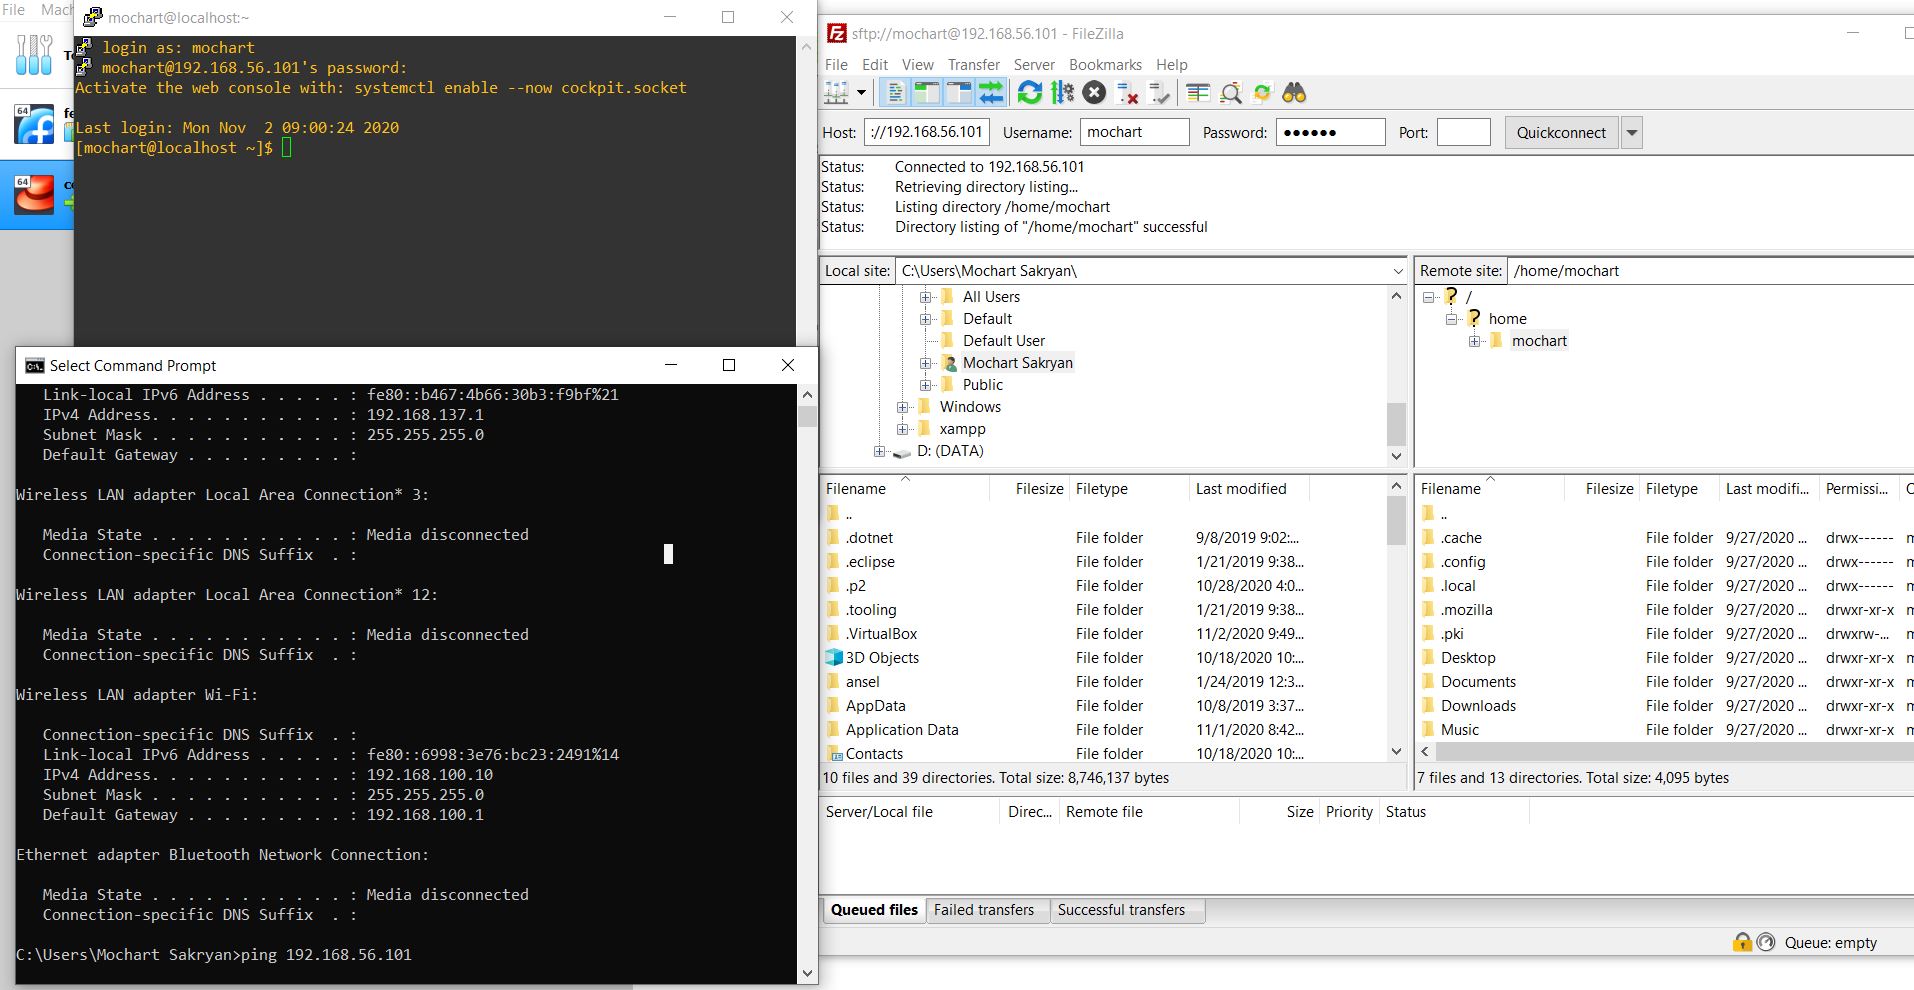Toggle directory comparison in toolbar
The height and width of the screenshot is (990, 1914).
point(1231,93)
